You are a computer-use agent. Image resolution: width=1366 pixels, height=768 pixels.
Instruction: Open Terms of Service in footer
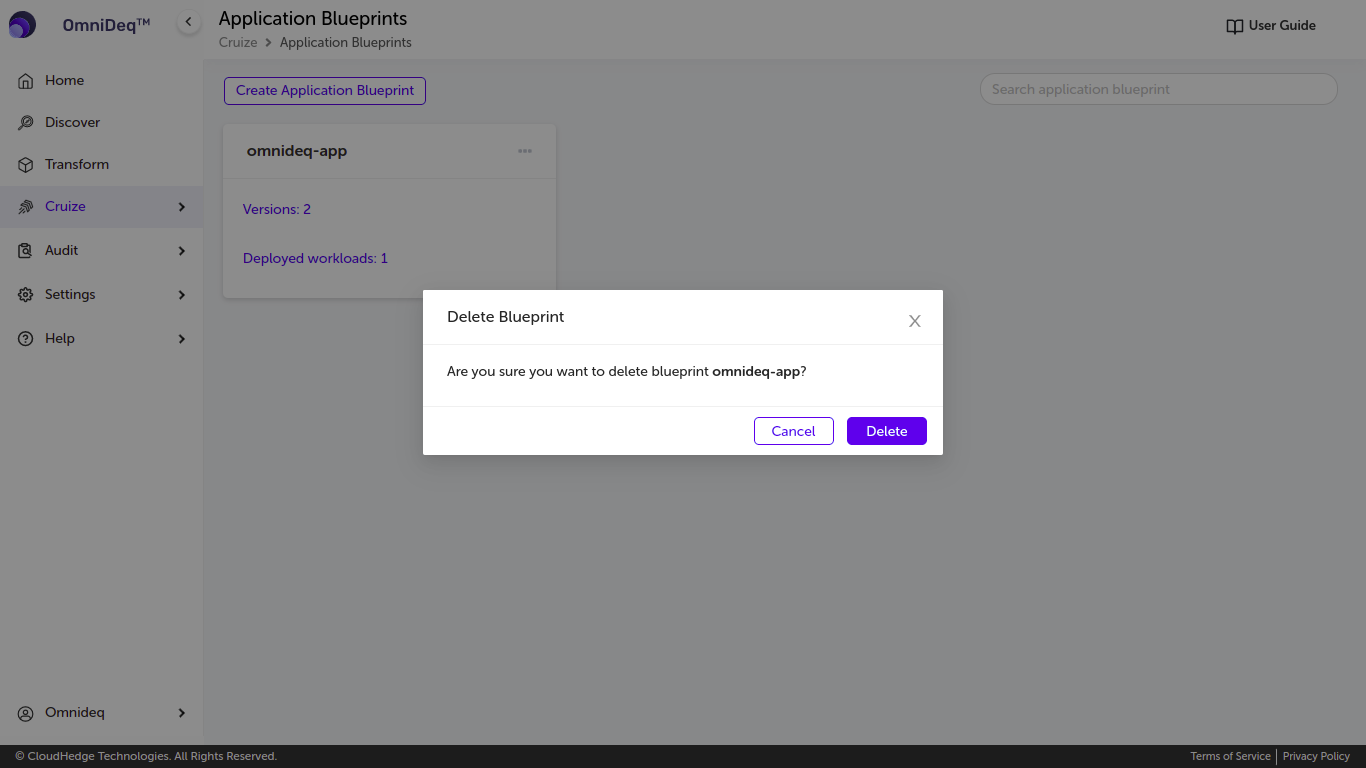pyautogui.click(x=1230, y=756)
